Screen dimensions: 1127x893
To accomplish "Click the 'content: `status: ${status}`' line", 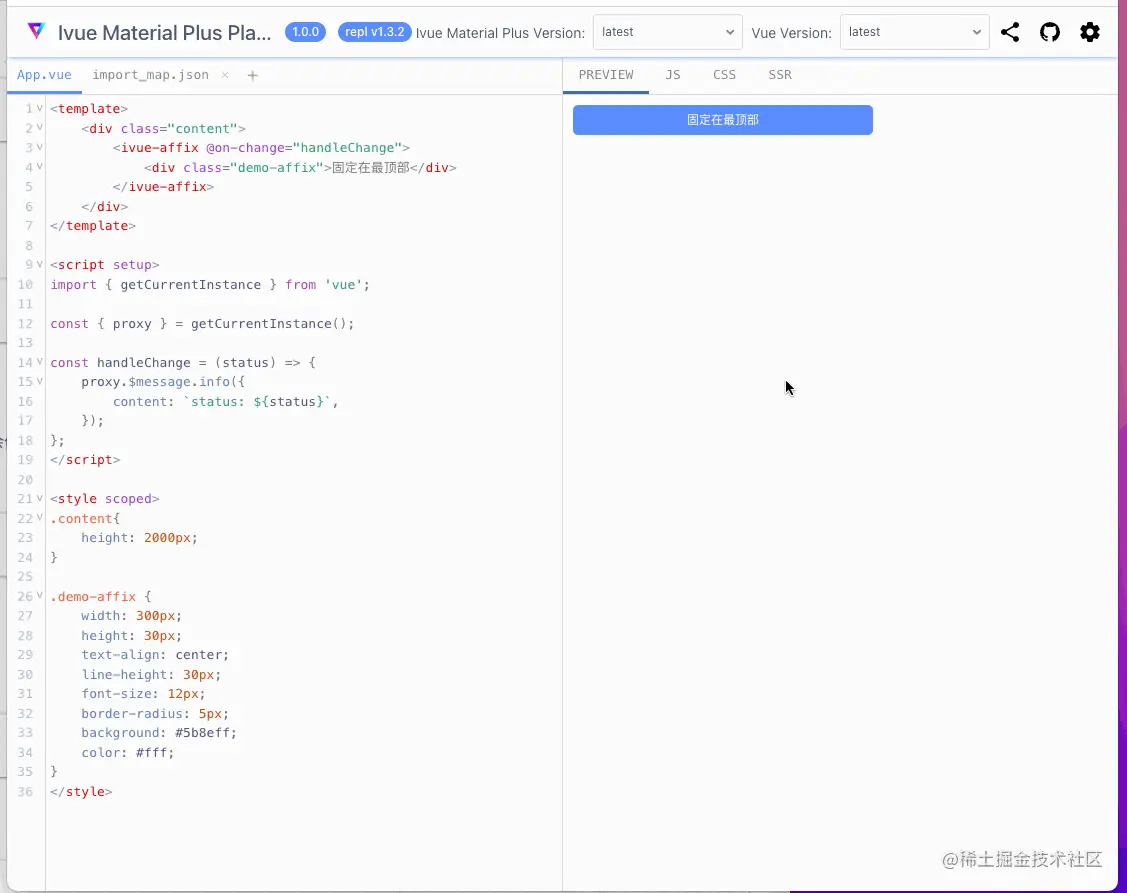I will [225, 401].
